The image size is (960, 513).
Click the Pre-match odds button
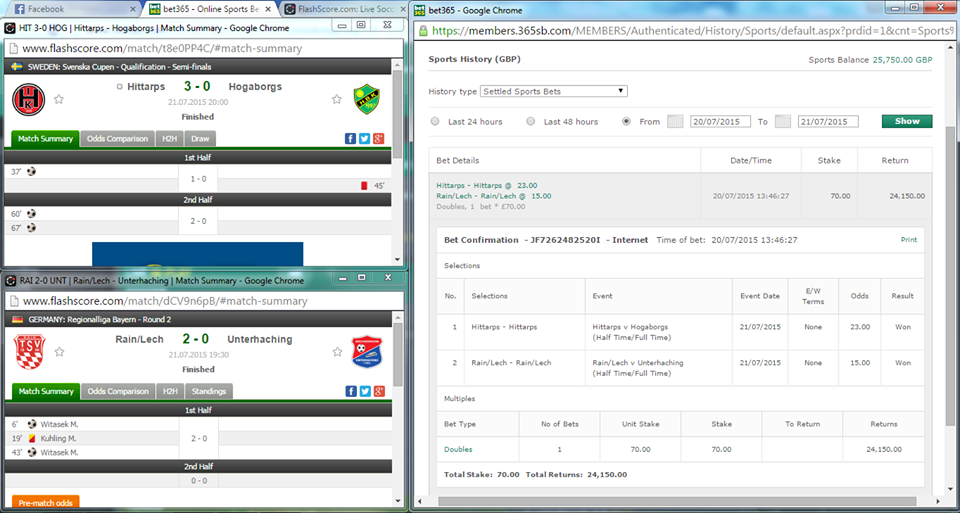(46, 502)
